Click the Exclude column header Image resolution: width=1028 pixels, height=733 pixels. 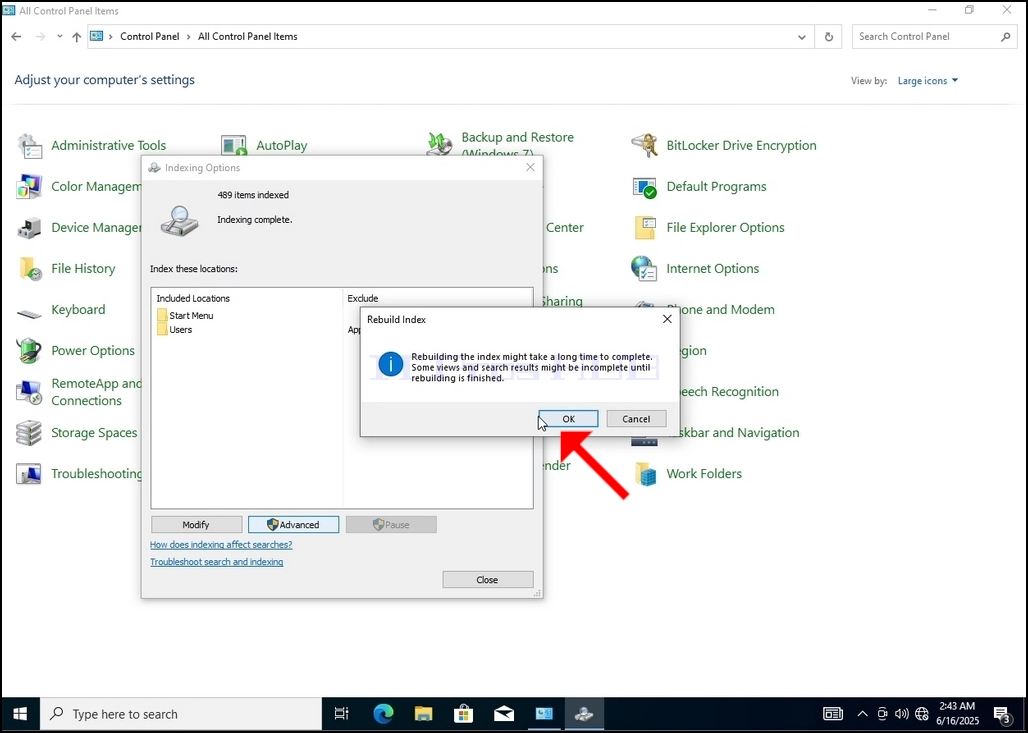point(363,298)
